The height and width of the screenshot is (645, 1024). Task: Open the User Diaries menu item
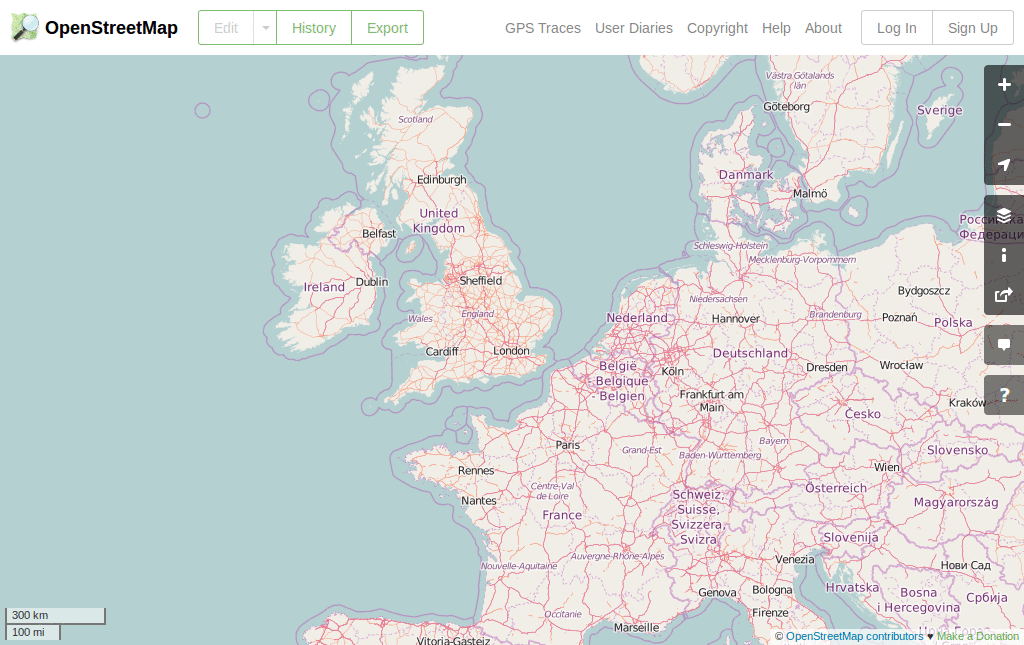pos(634,28)
